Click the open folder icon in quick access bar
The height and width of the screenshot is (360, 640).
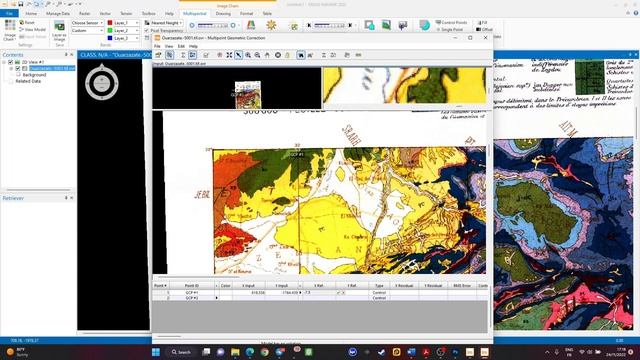click(x=13, y=4)
